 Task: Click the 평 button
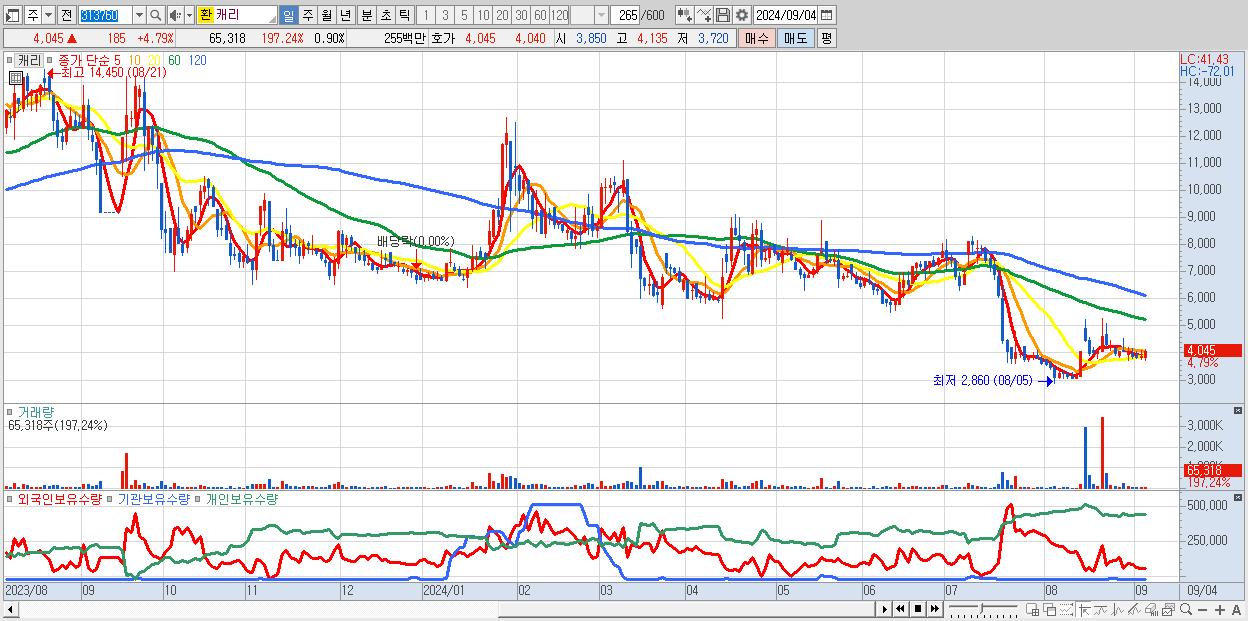pyautogui.click(x=826, y=38)
